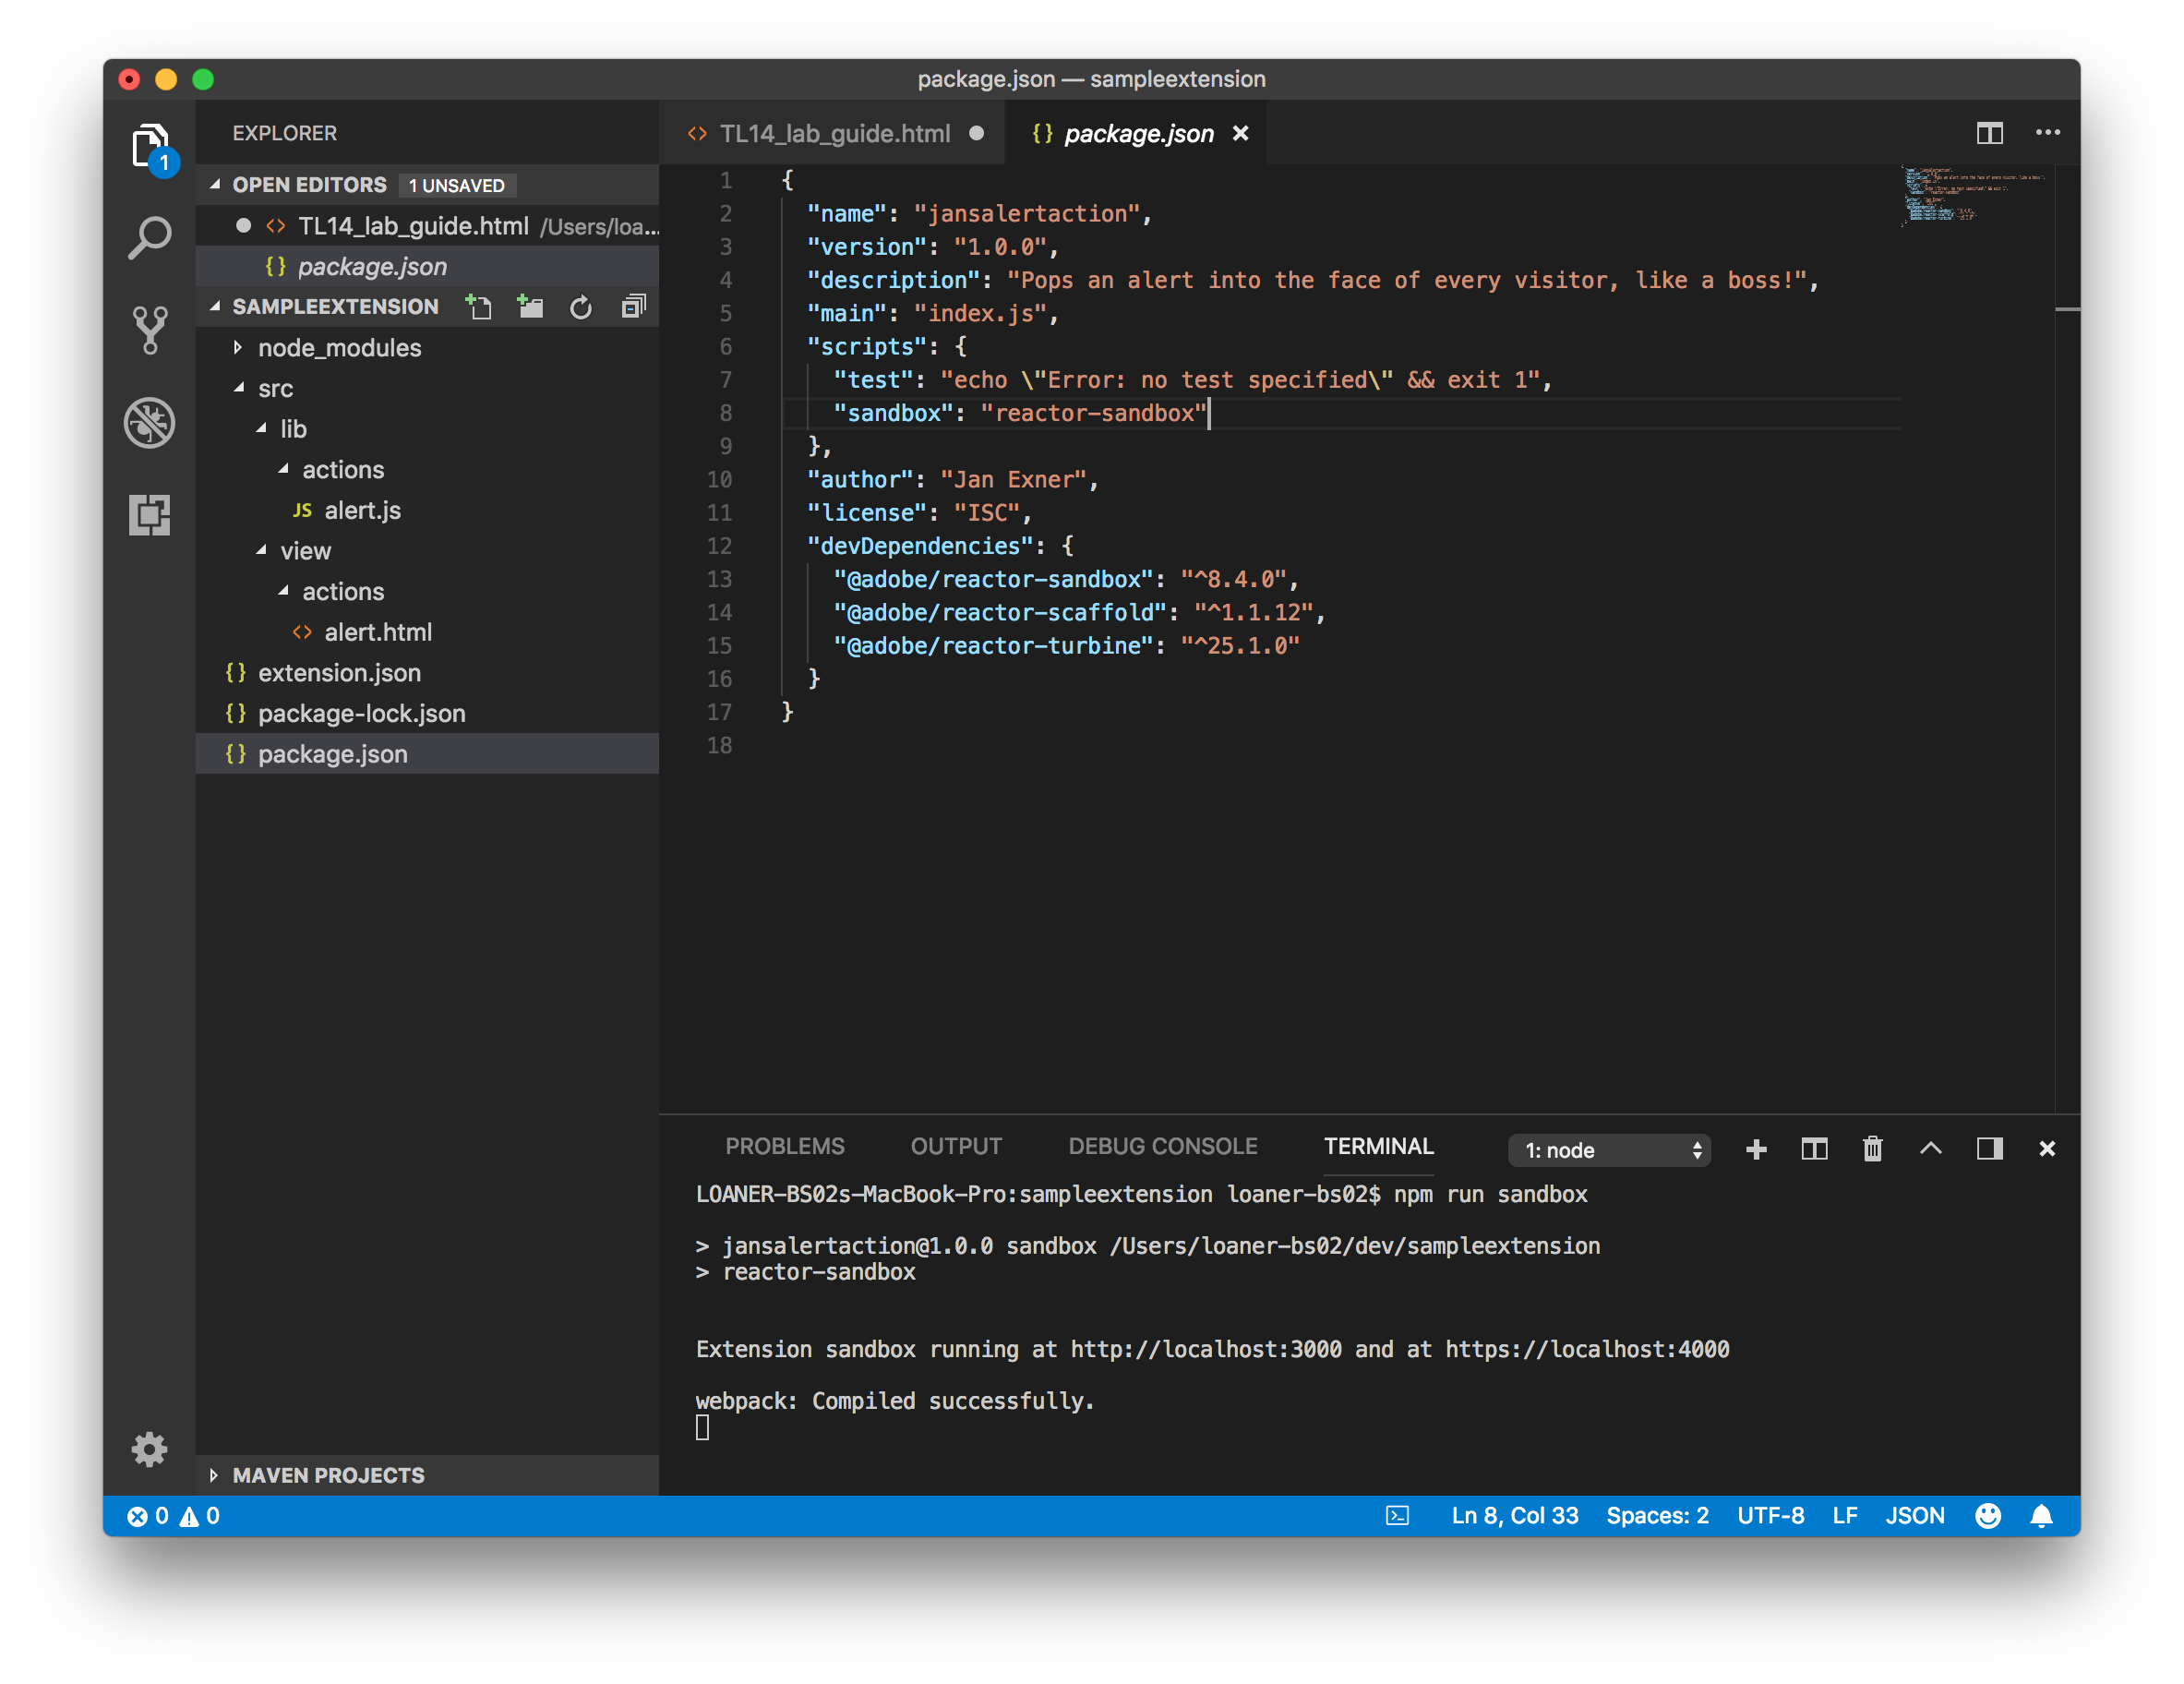Open the terminal selector dropdown '1: node'

click(1609, 1150)
